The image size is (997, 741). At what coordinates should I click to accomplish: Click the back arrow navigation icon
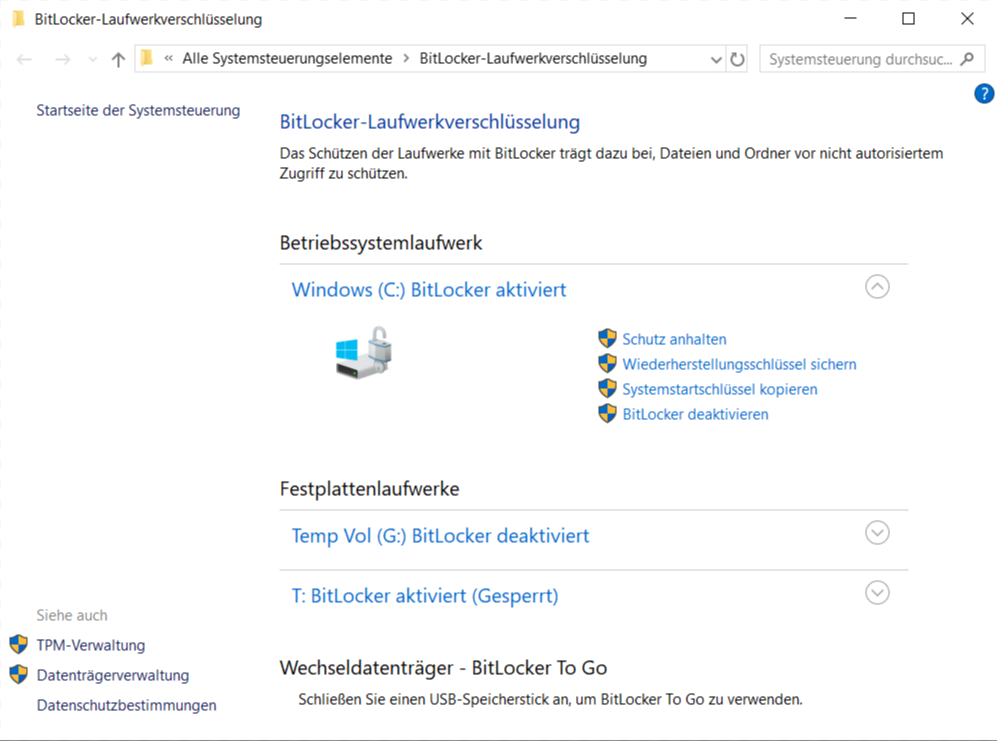(24, 60)
